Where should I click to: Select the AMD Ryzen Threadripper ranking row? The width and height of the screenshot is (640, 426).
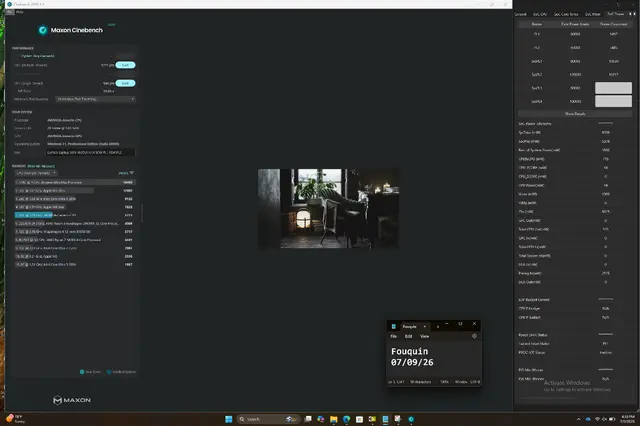[74, 224]
